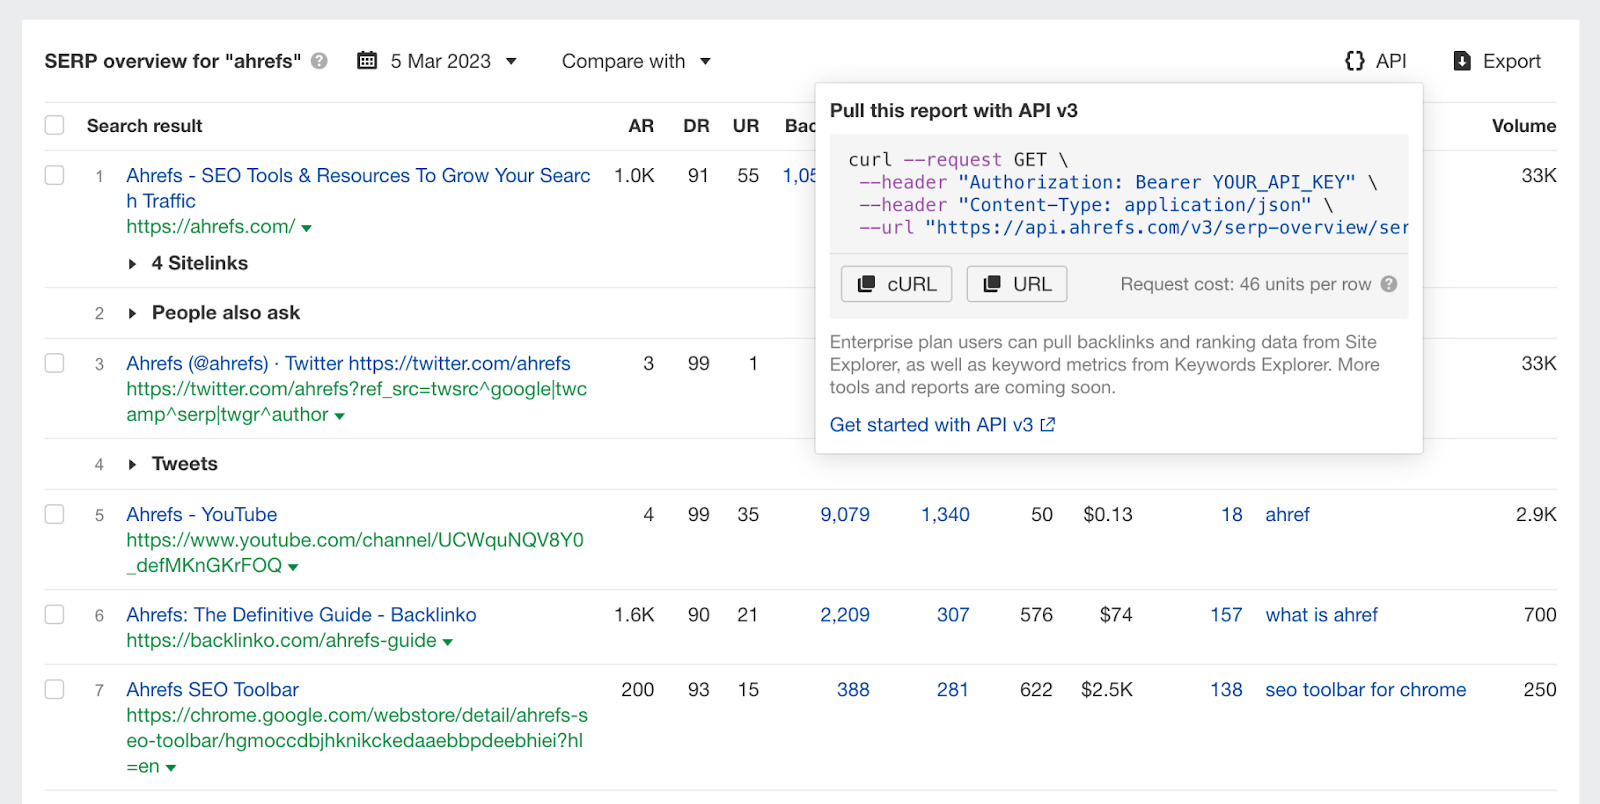Click the UR column header

click(x=746, y=126)
